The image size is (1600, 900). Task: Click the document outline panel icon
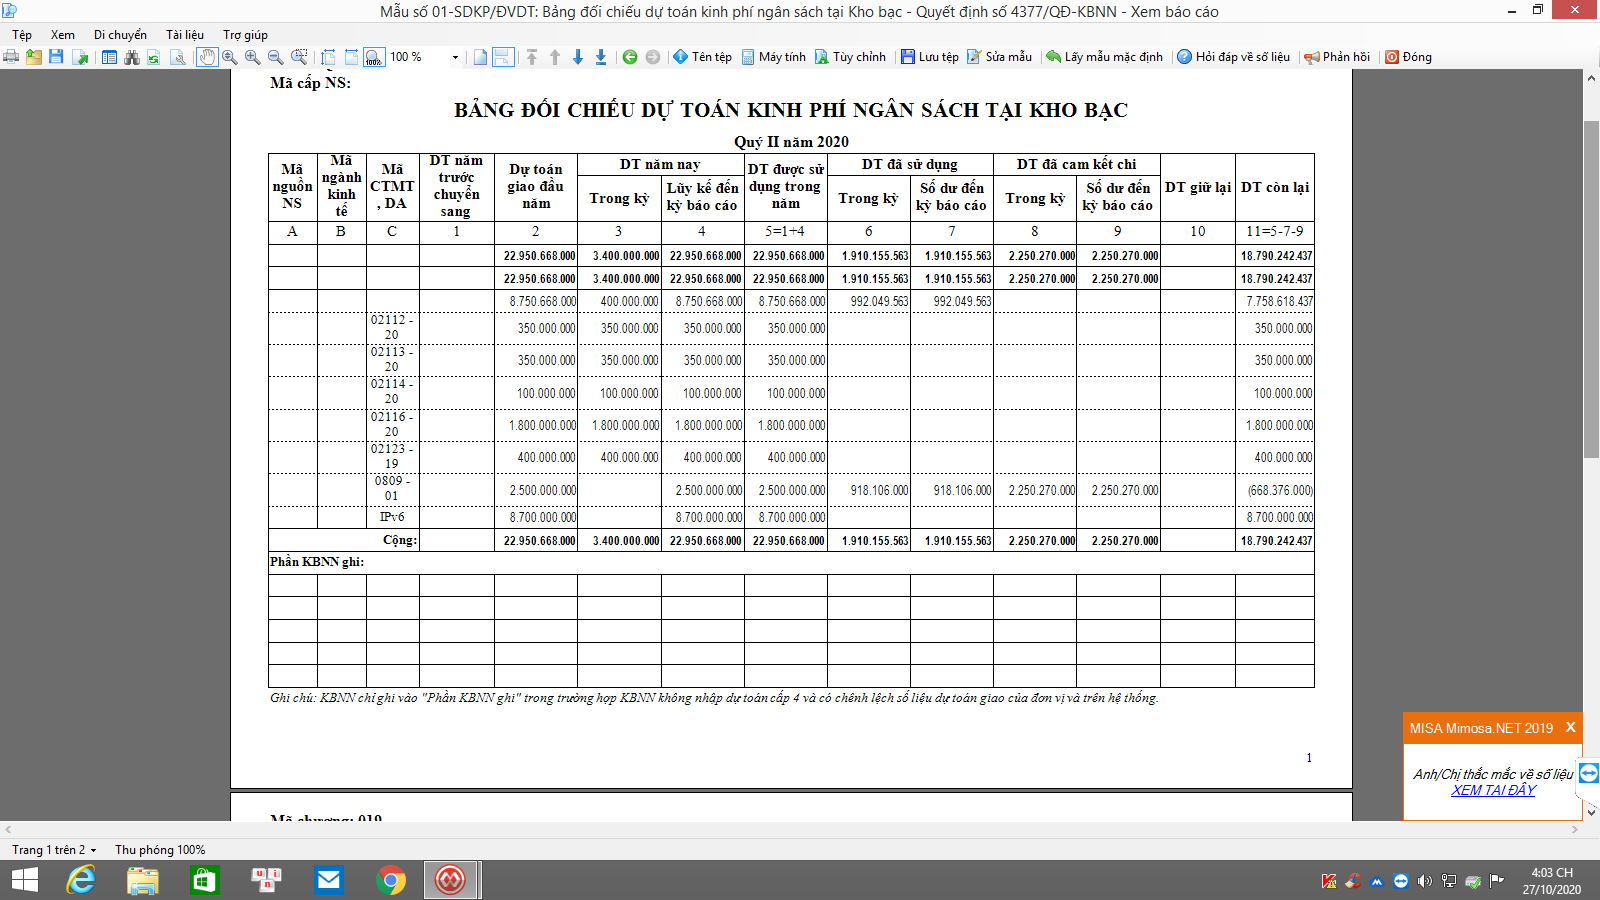(110, 57)
